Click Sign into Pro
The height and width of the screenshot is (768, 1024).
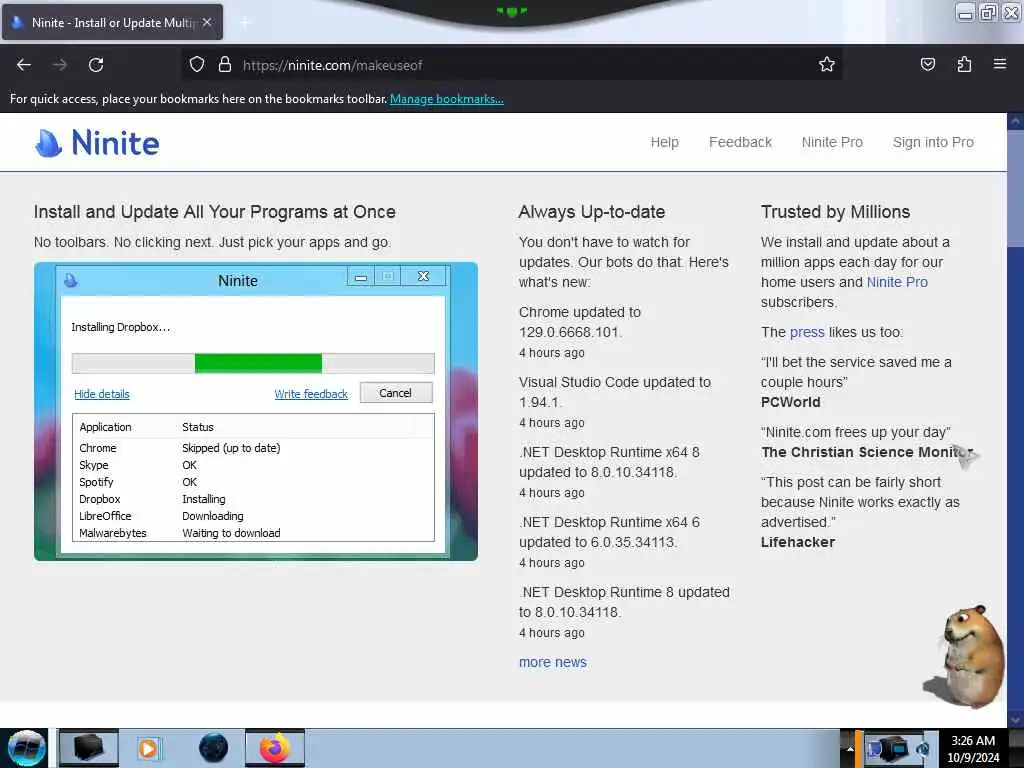pos(933,142)
